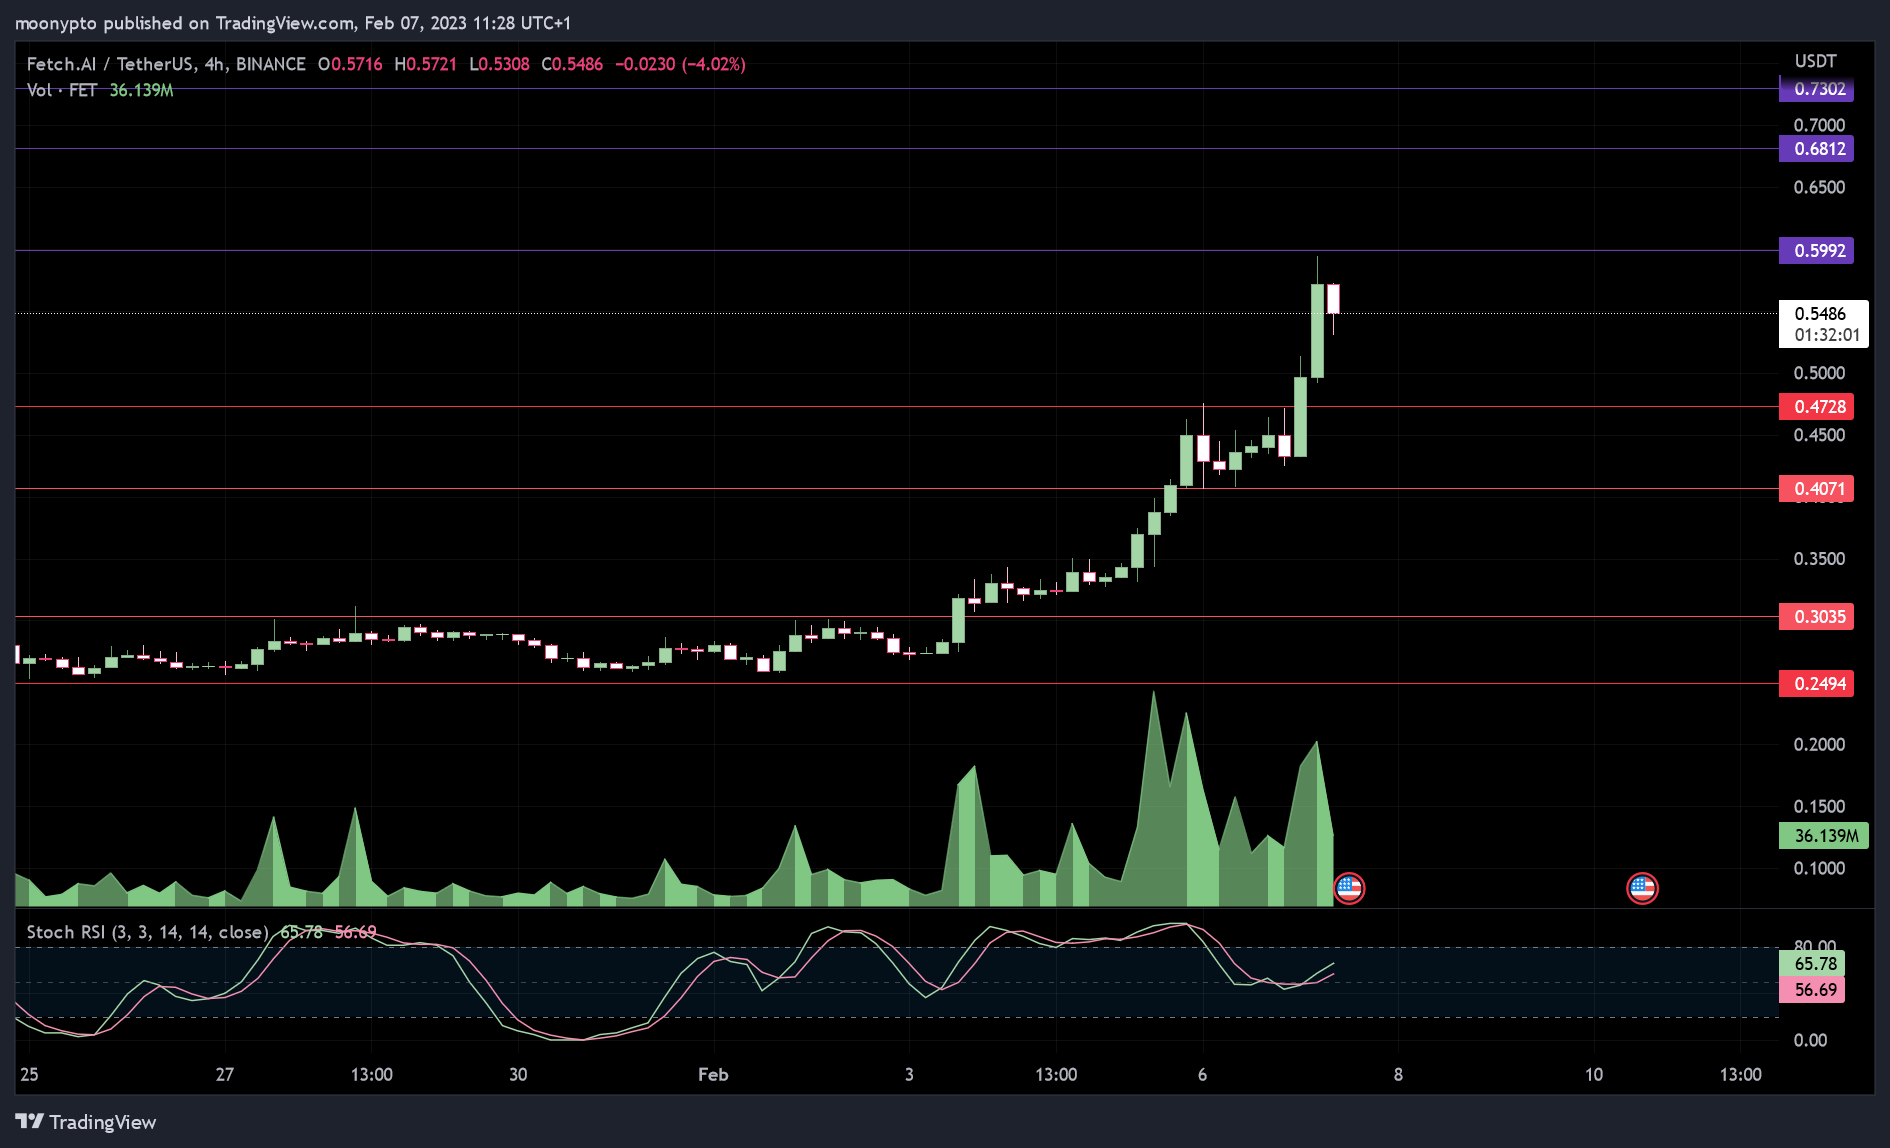Image resolution: width=1890 pixels, height=1148 pixels.
Task: Click the 27 date on time axis
Action: click(225, 1075)
